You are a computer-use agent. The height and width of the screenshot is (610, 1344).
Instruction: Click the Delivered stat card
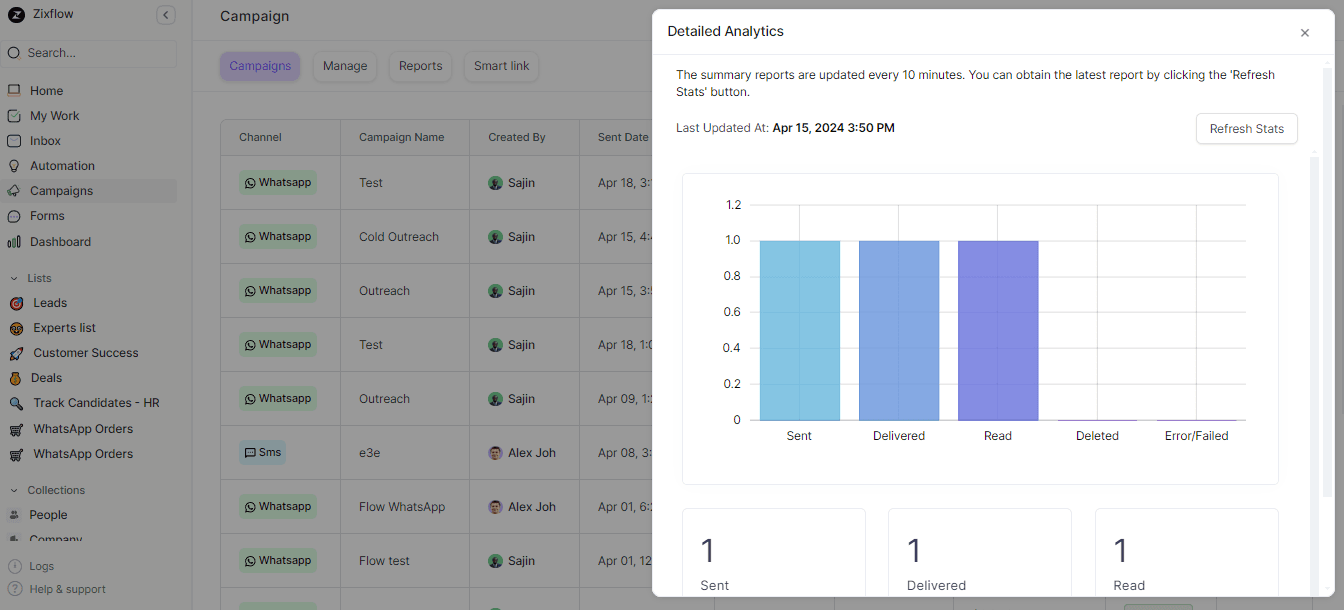(979, 555)
